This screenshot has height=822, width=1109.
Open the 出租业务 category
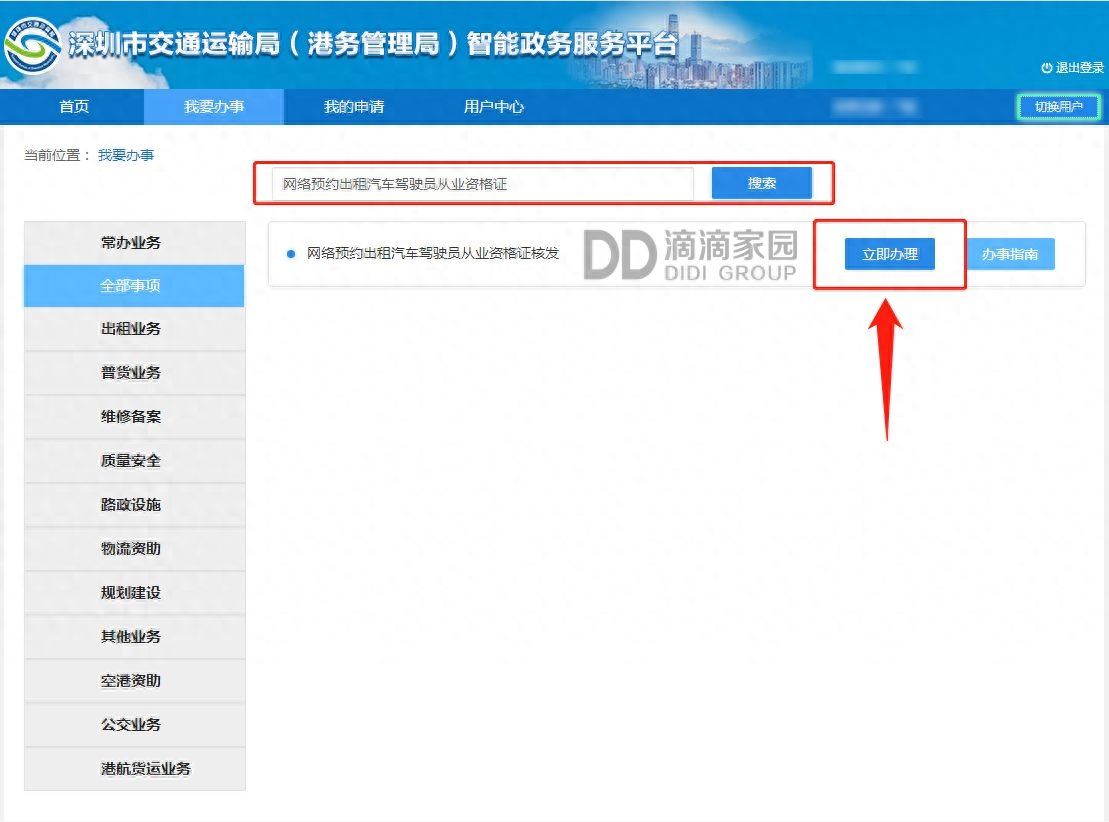pos(134,329)
